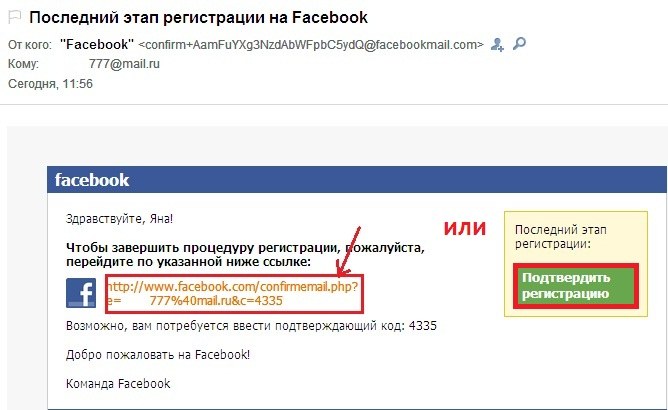
Task: Click the red arrow annotation
Action: [350, 251]
